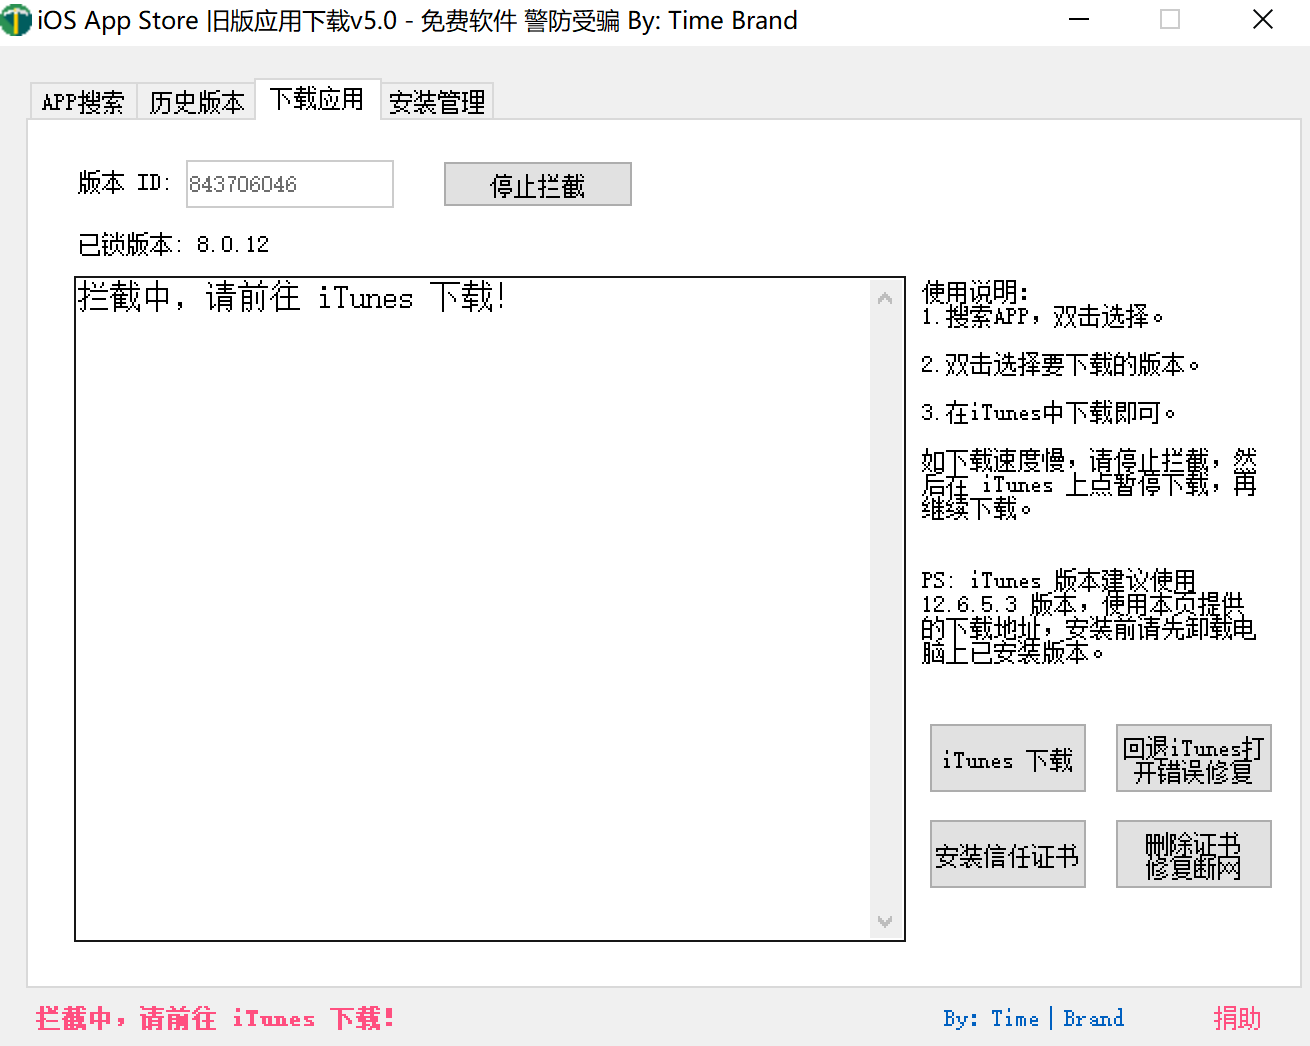Click the red status text 拦截中，请前往 iTunes 下载!

pos(215,1018)
